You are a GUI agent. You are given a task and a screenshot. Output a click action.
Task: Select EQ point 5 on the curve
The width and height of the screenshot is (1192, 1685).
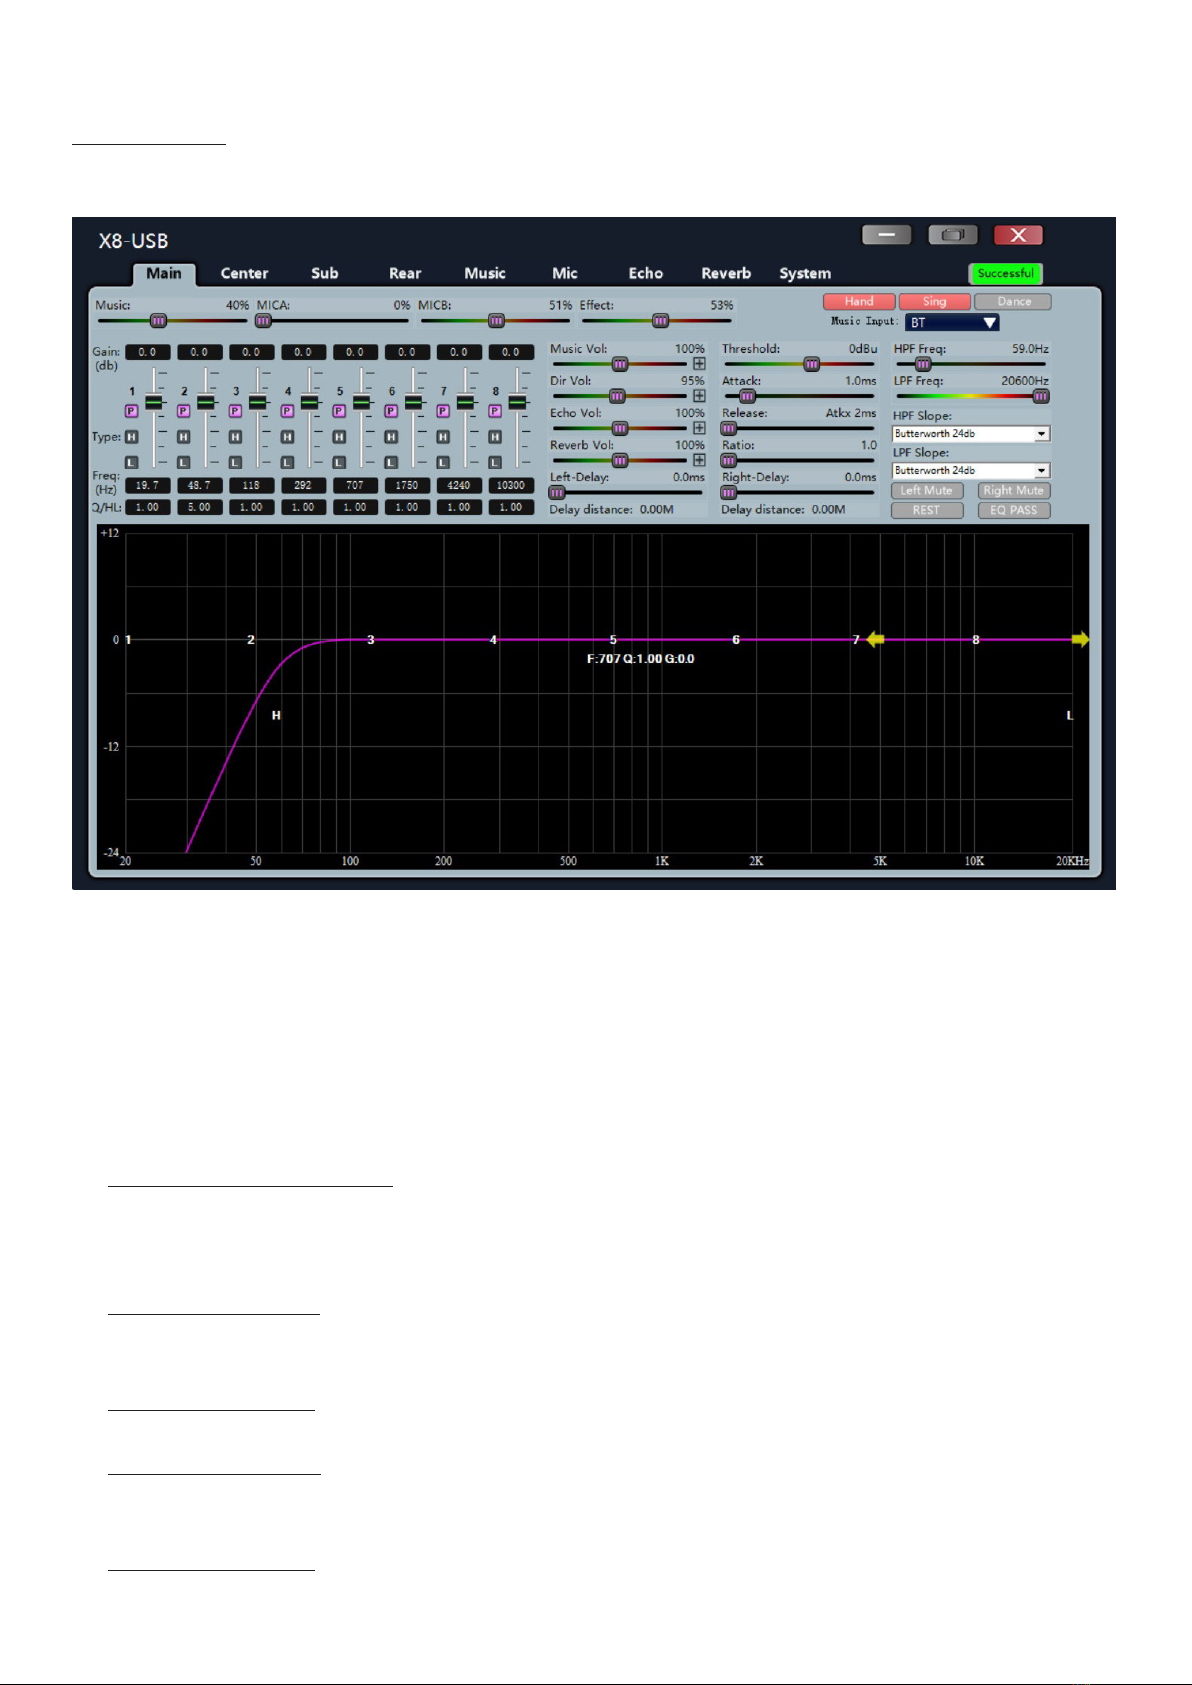pyautogui.click(x=613, y=640)
